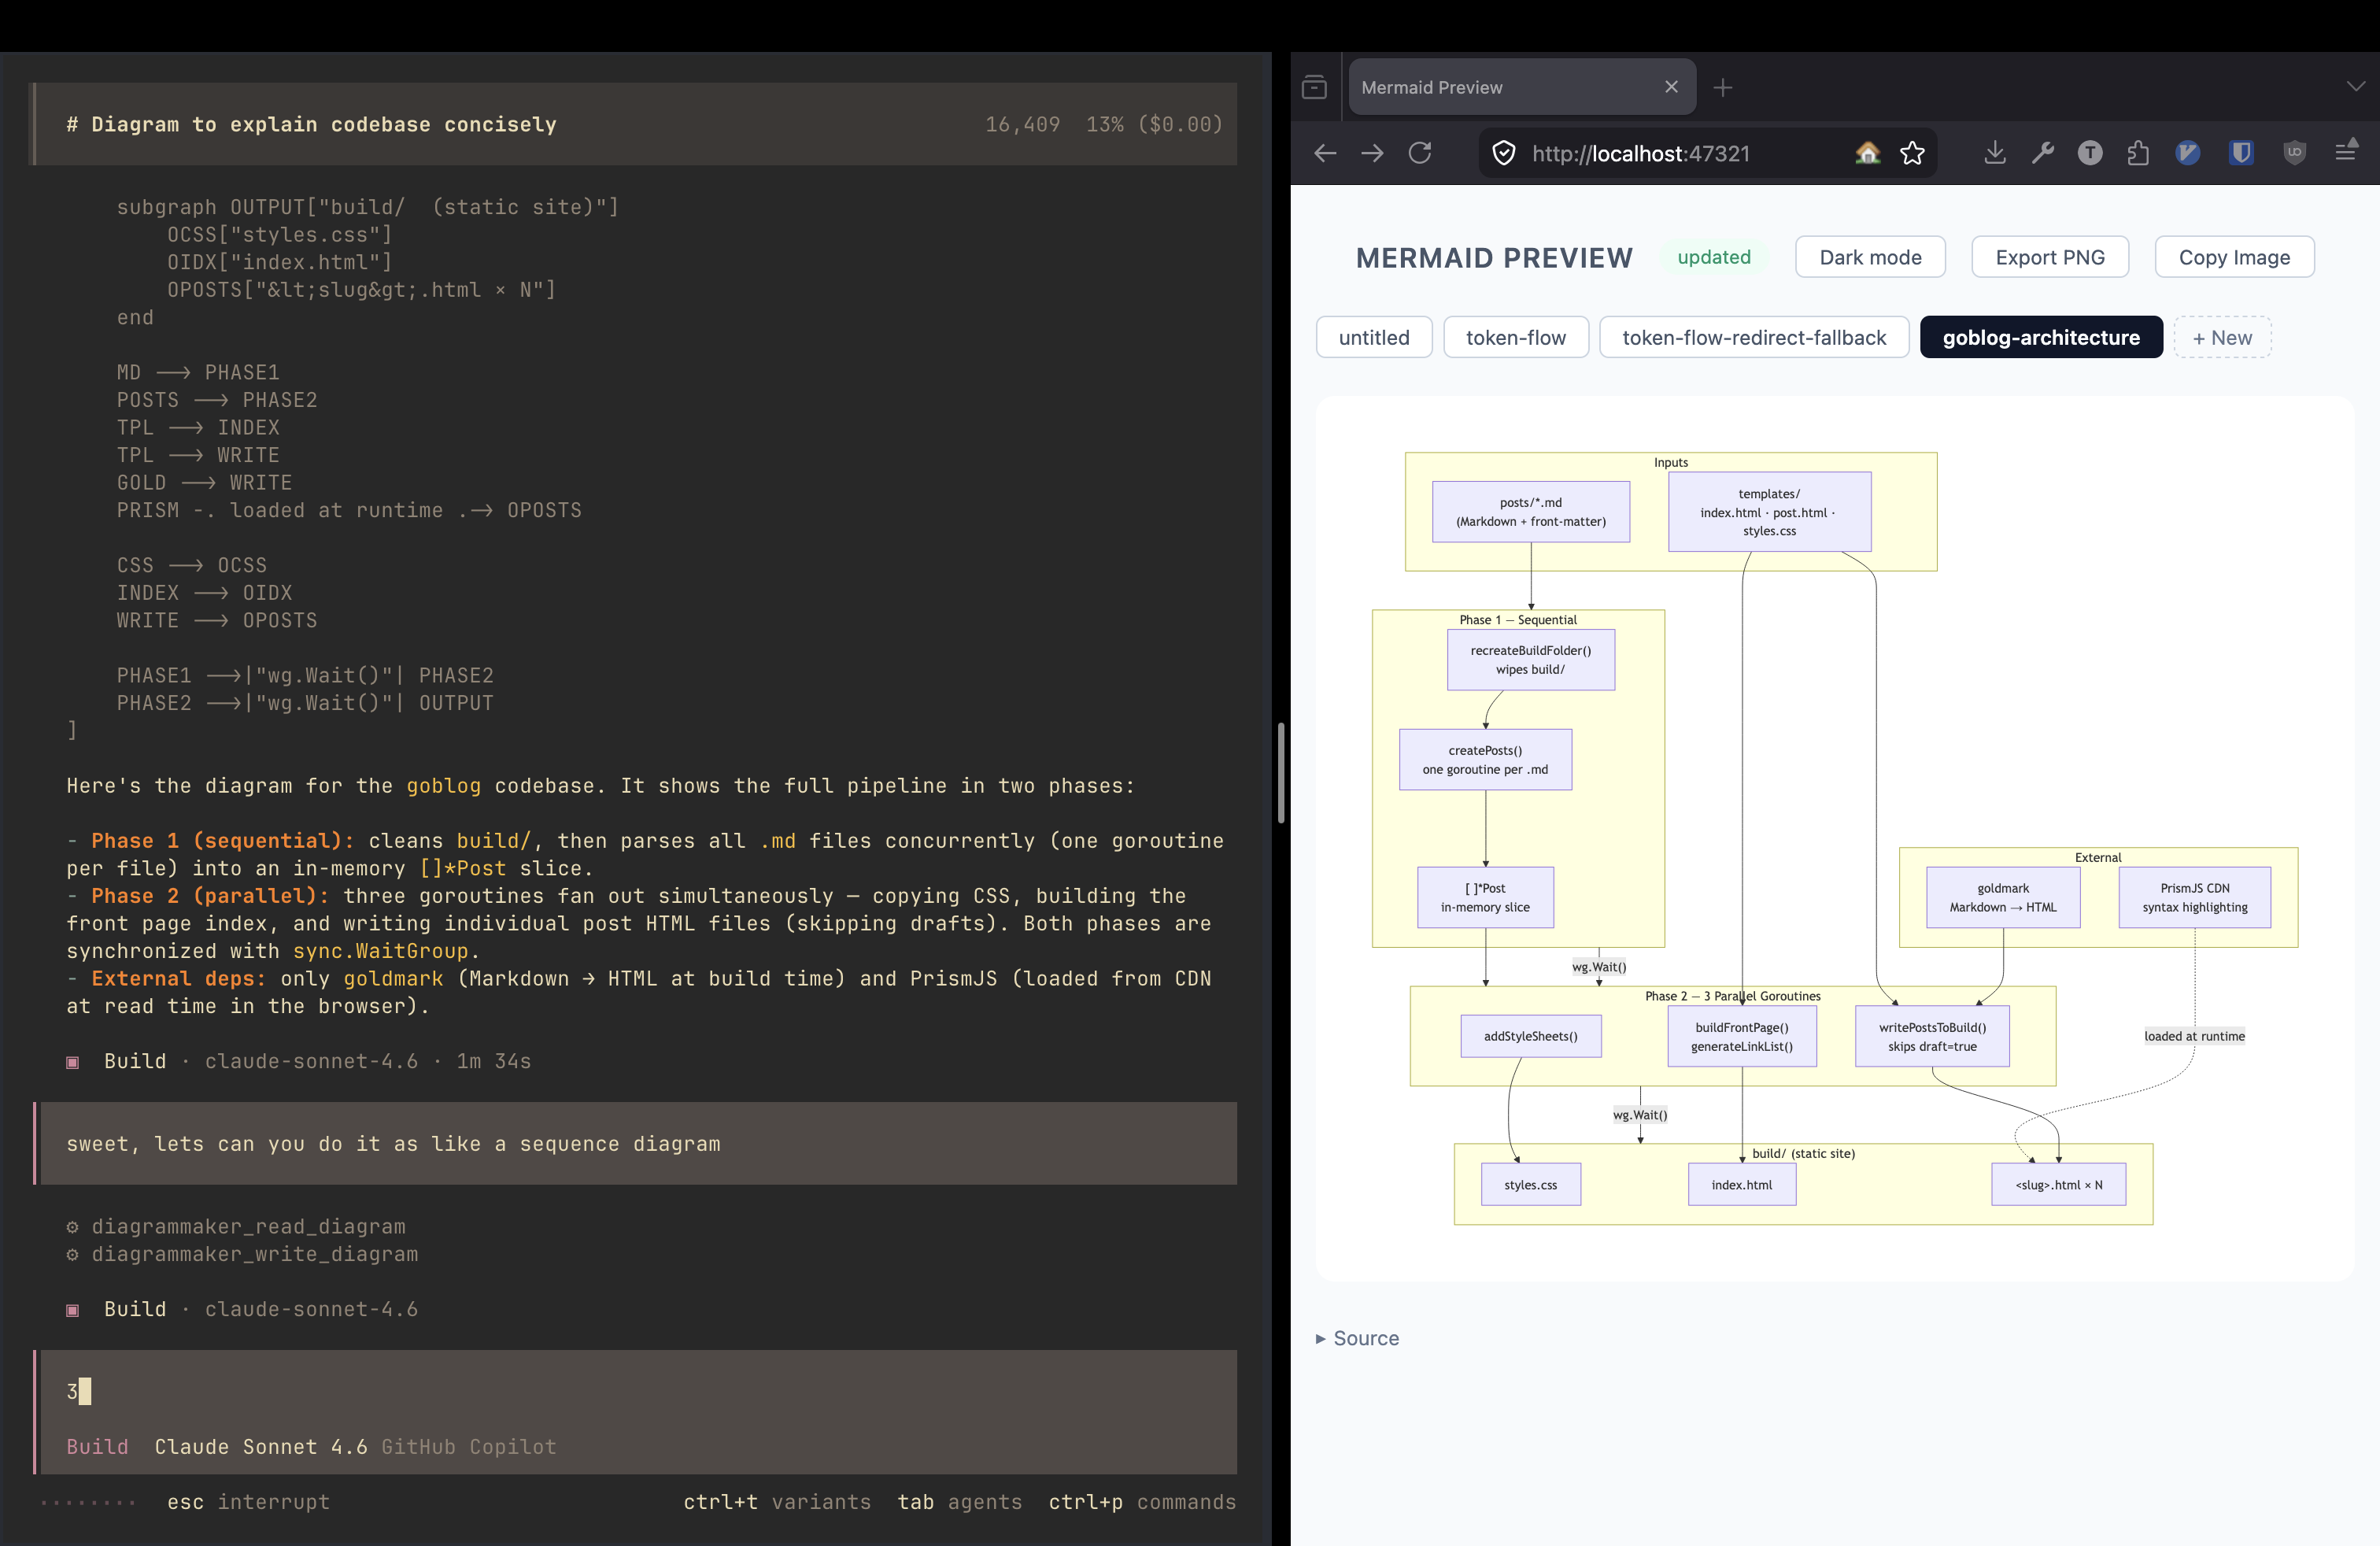Click the Export PNG button

(x=2049, y=257)
